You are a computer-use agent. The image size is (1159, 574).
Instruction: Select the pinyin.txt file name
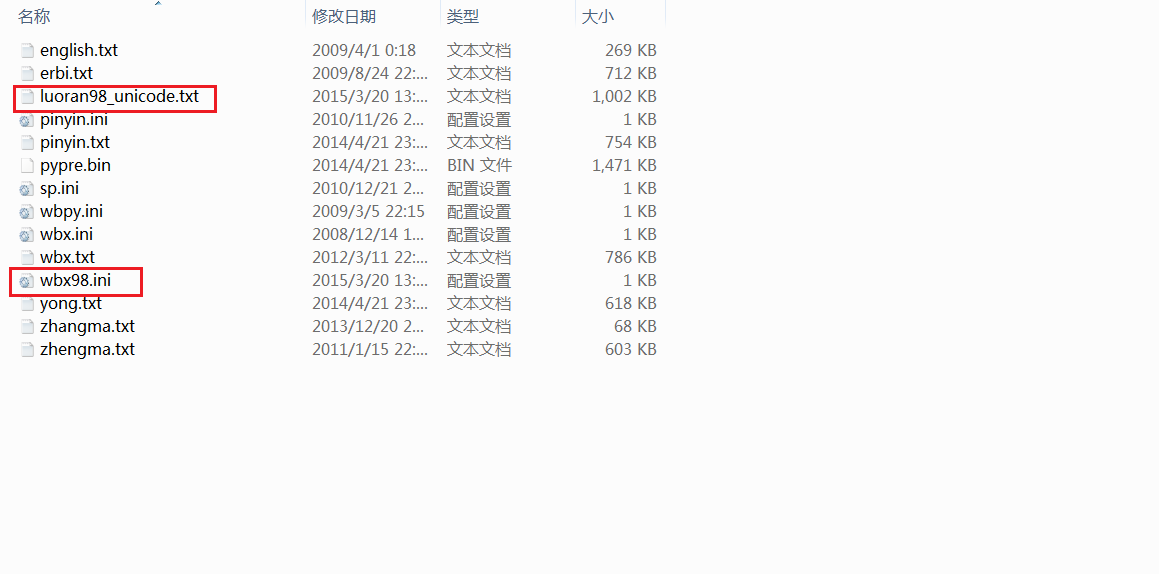[x=75, y=143]
